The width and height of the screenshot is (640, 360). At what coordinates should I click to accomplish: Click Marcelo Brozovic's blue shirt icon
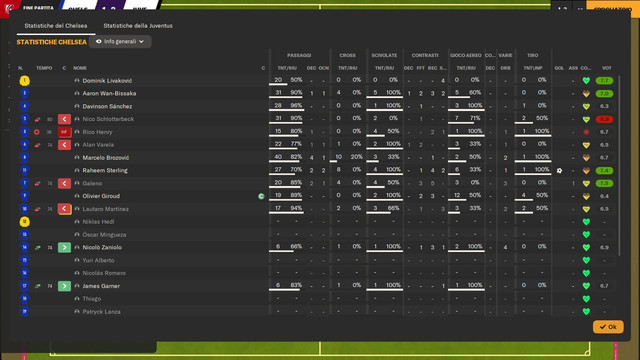(x=24, y=158)
